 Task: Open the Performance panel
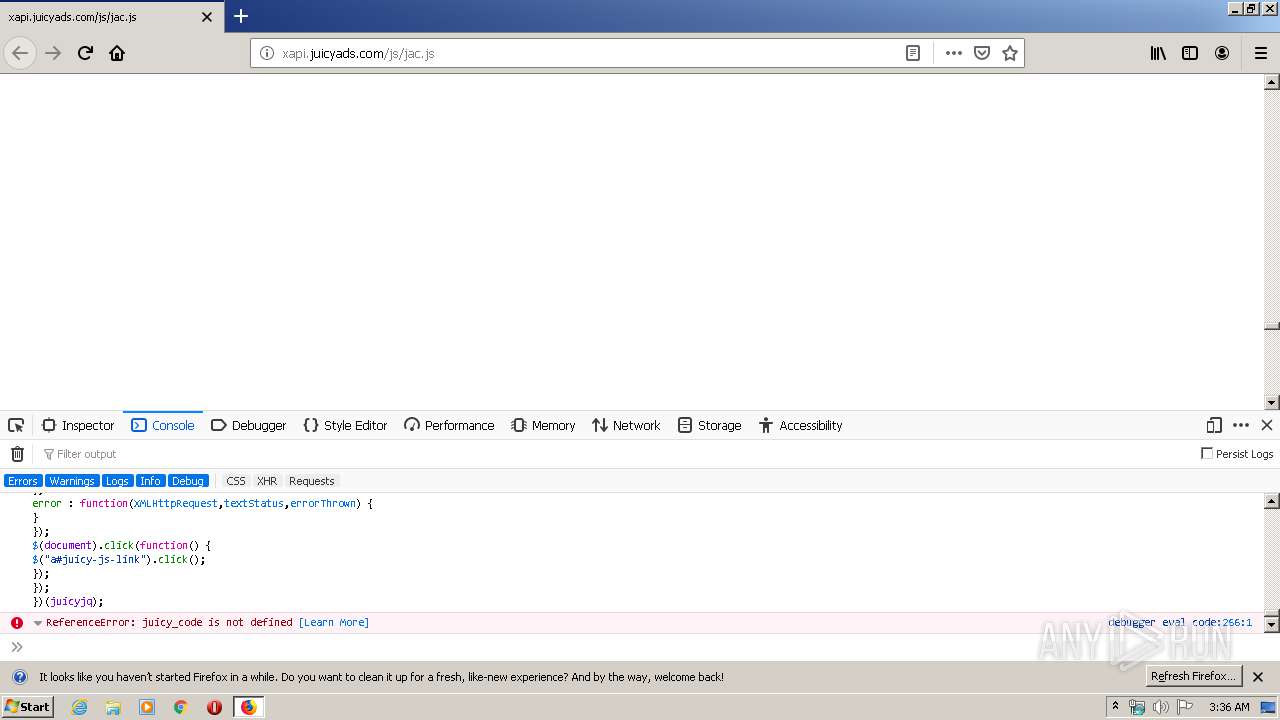coord(449,425)
